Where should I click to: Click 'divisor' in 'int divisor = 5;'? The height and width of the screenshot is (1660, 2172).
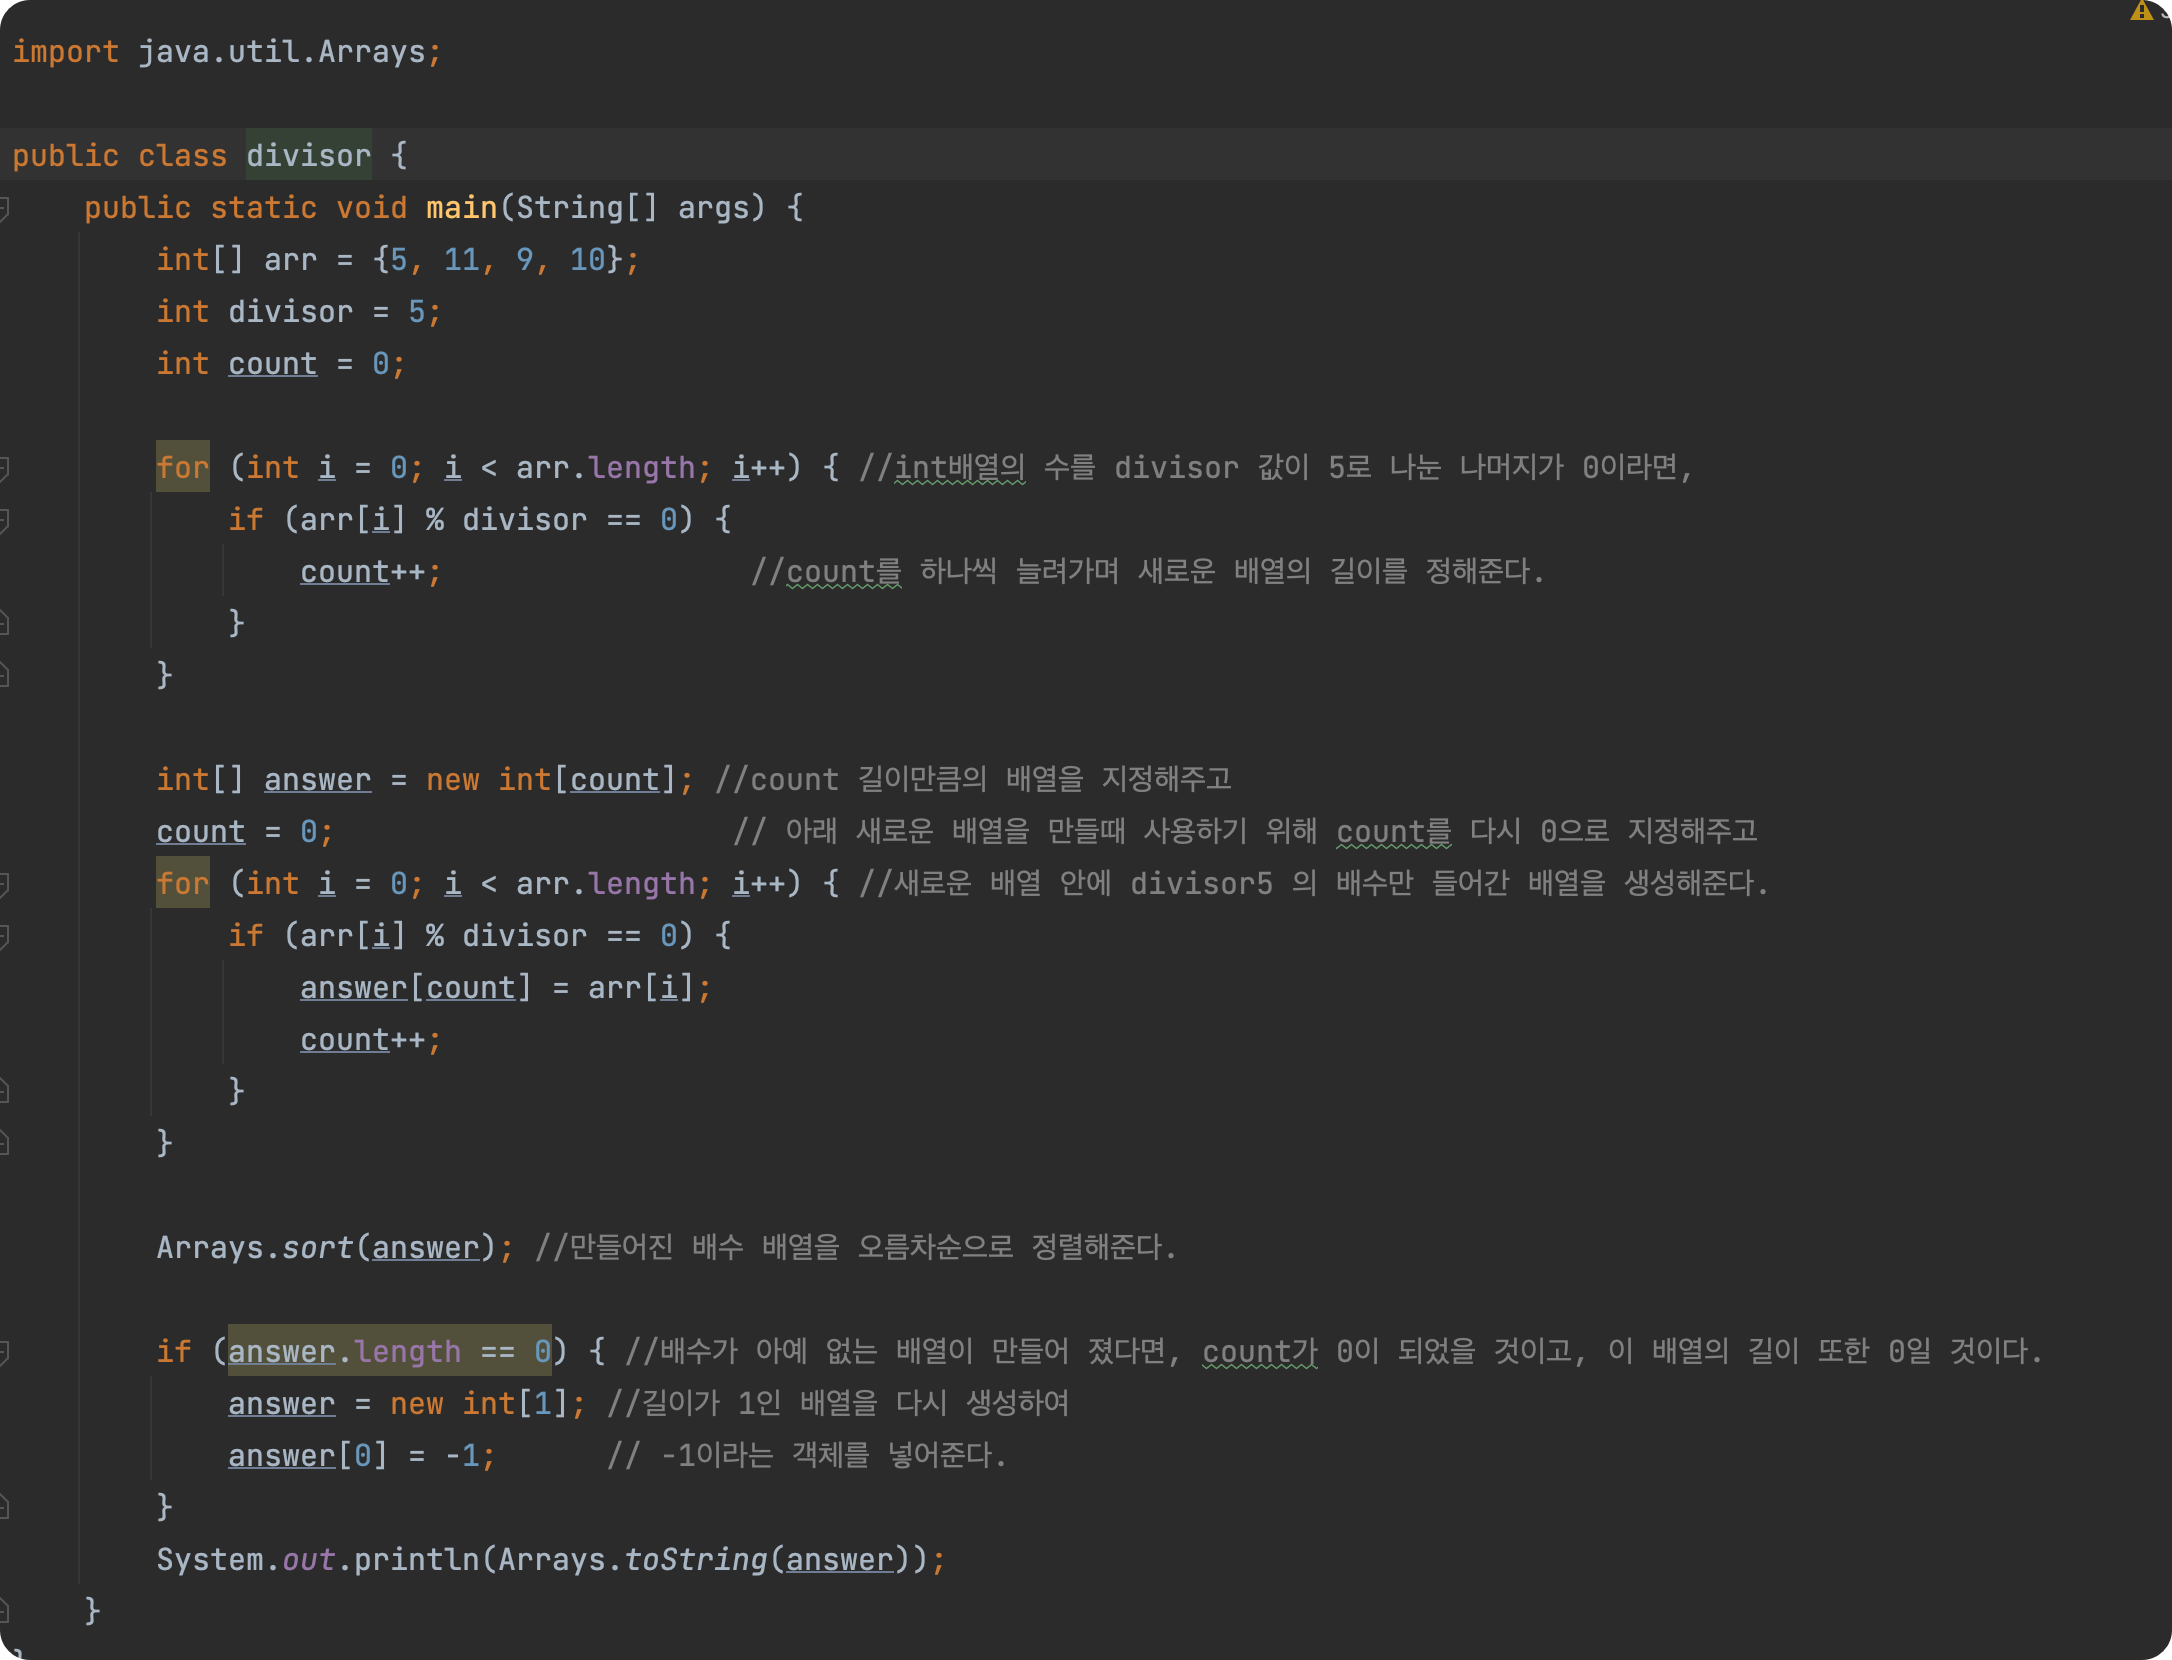pyautogui.click(x=290, y=312)
